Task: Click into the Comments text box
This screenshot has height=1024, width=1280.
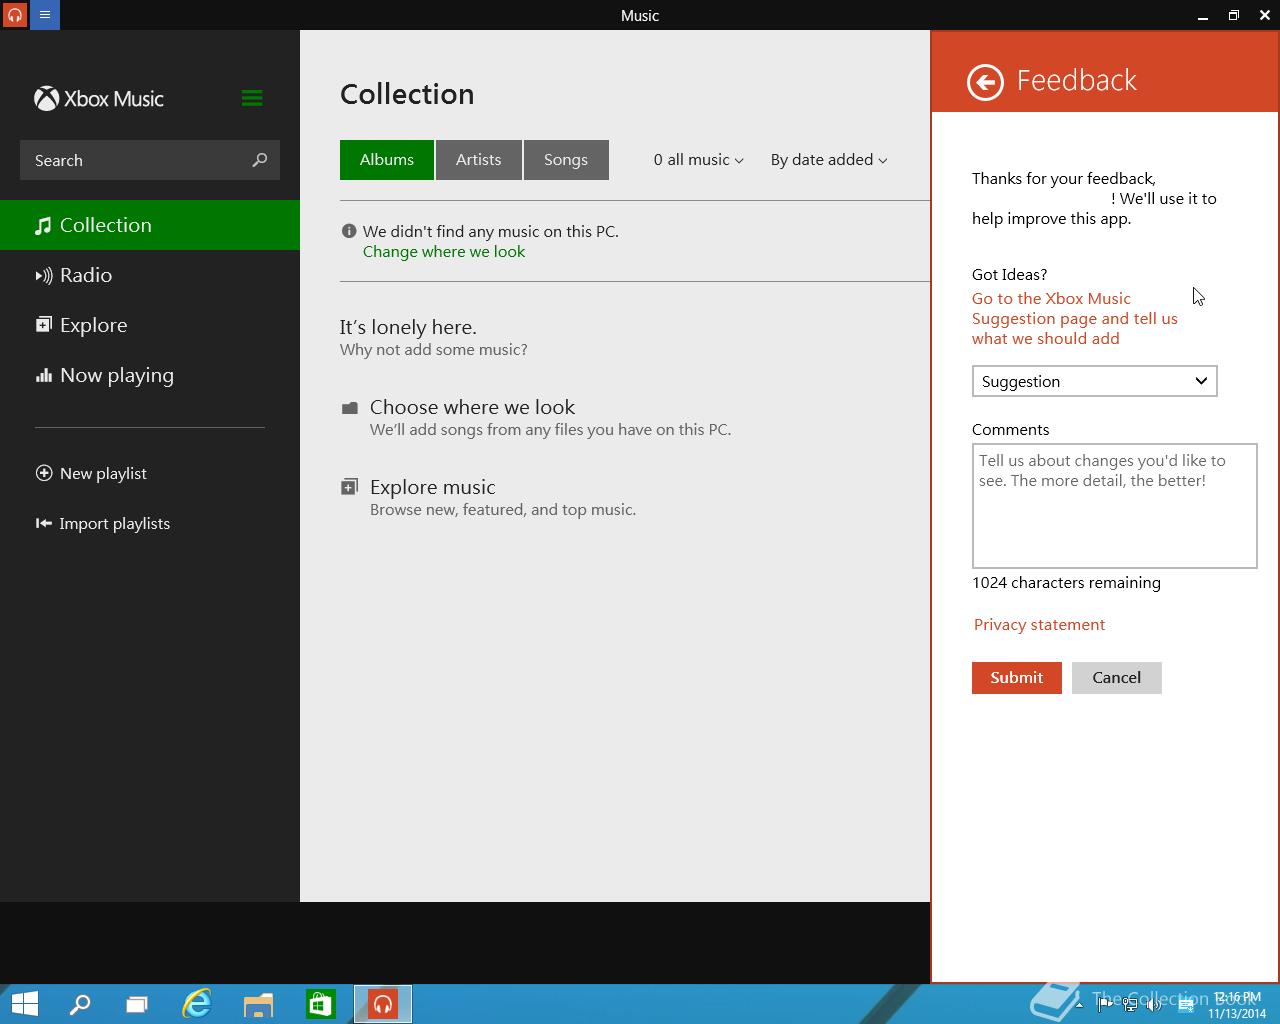Action: click(1114, 506)
